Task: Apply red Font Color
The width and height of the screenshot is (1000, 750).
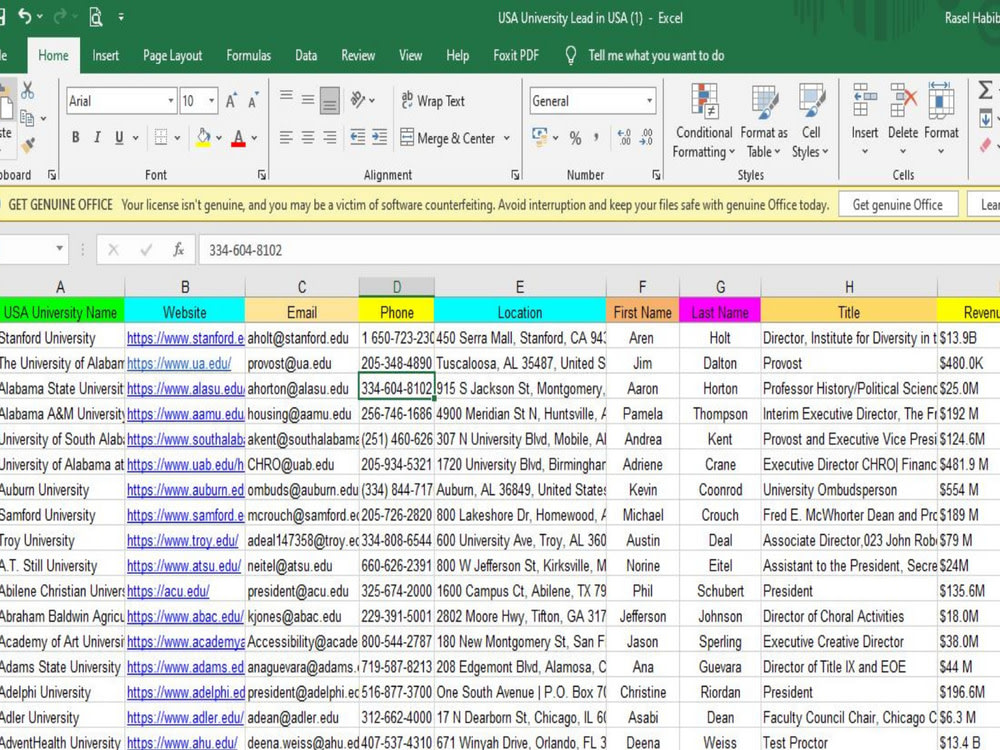Action: [x=239, y=137]
